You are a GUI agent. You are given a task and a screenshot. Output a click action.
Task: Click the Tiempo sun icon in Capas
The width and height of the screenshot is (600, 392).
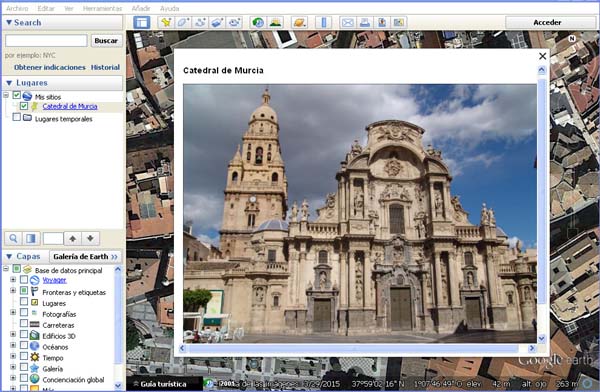click(x=35, y=358)
